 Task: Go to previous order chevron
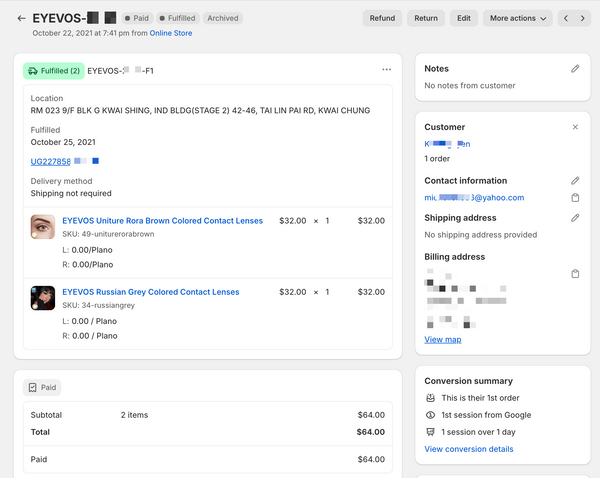pyautogui.click(x=566, y=18)
